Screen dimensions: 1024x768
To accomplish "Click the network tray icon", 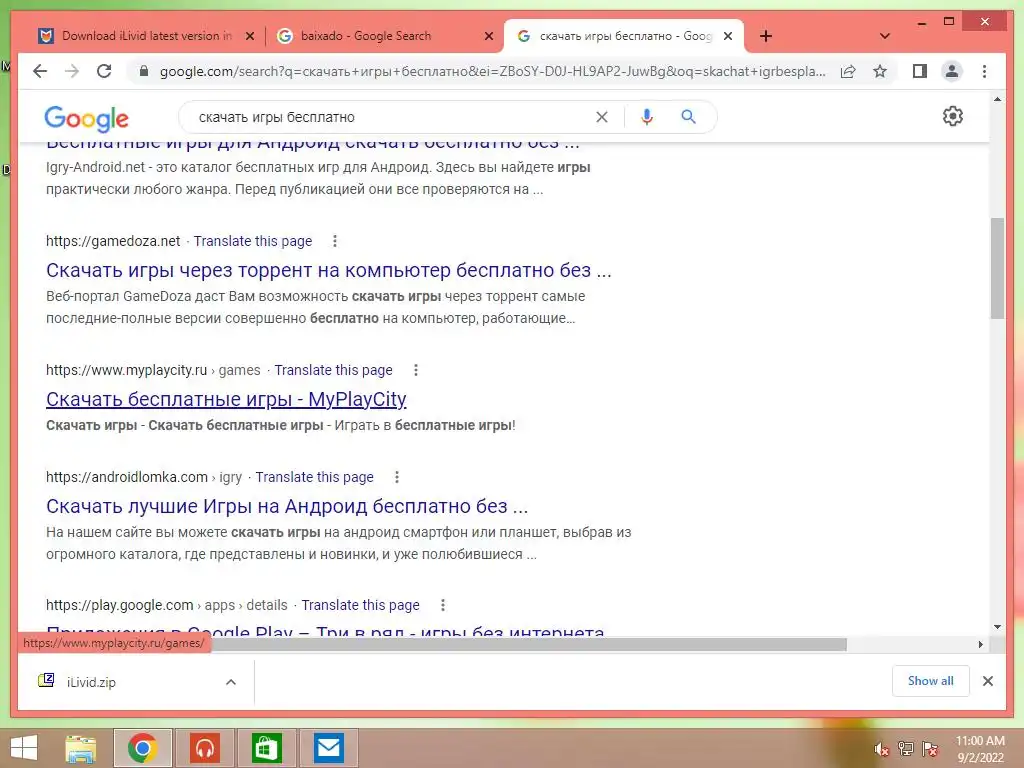I will coord(906,749).
